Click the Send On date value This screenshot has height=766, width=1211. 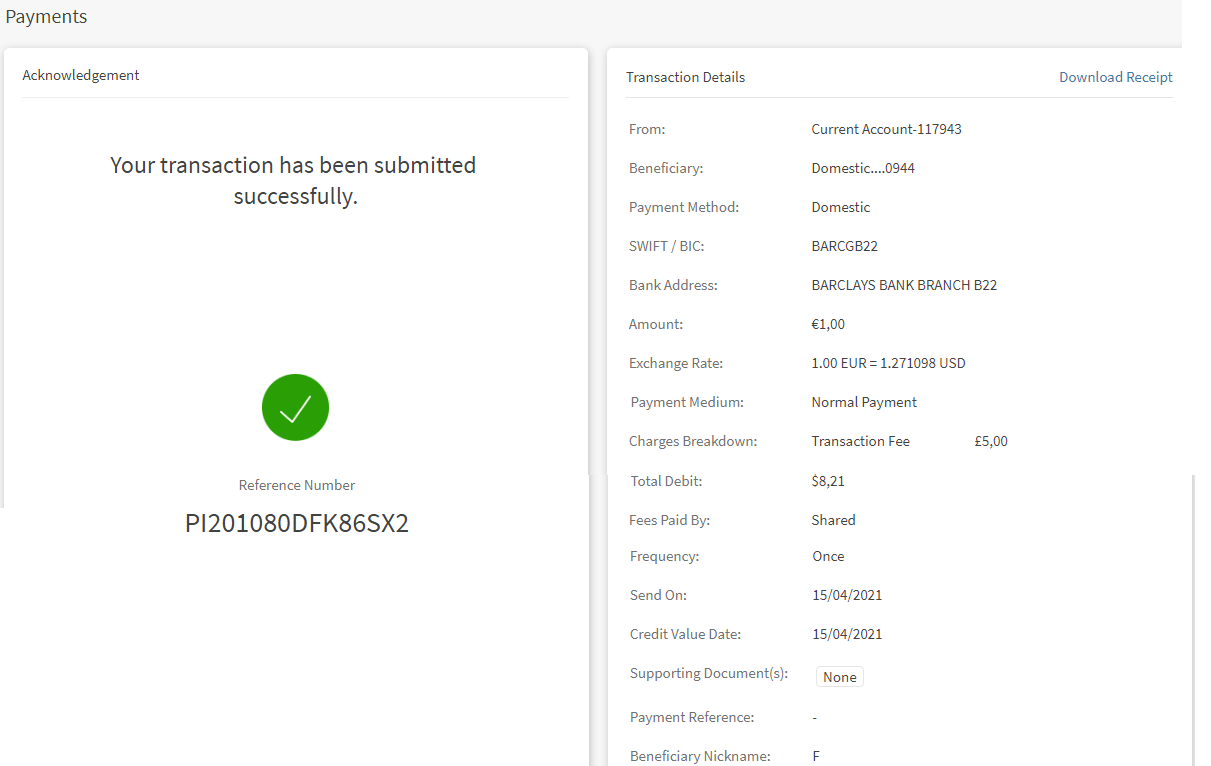847,595
